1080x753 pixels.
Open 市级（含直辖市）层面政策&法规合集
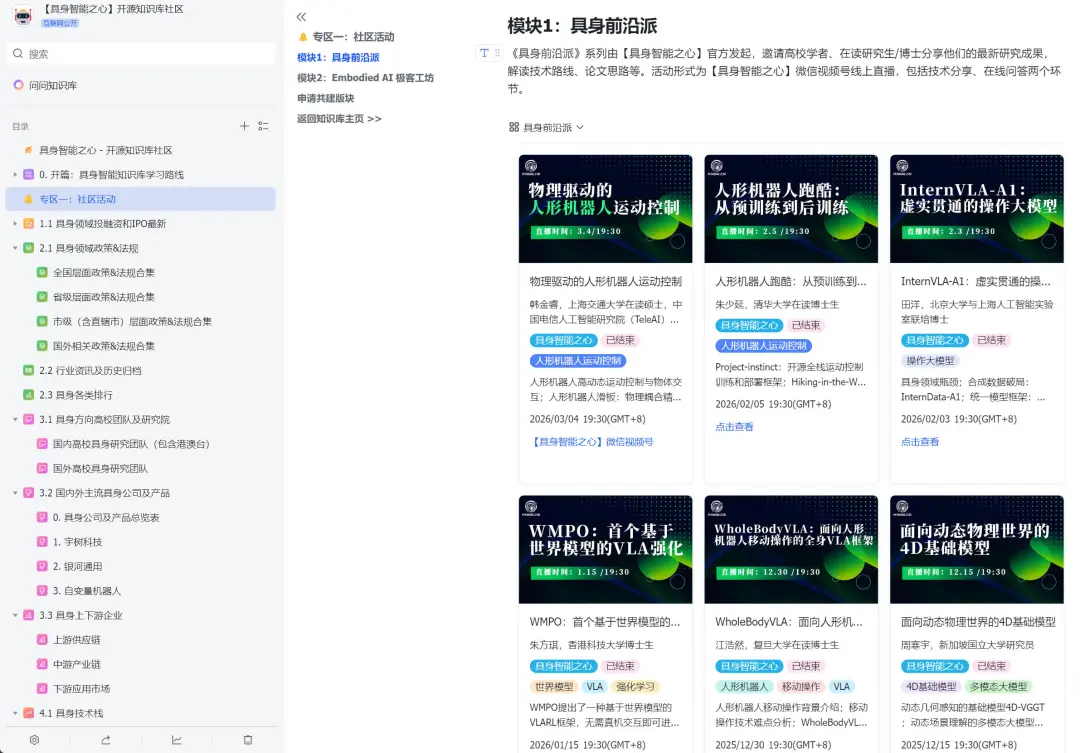coord(132,321)
